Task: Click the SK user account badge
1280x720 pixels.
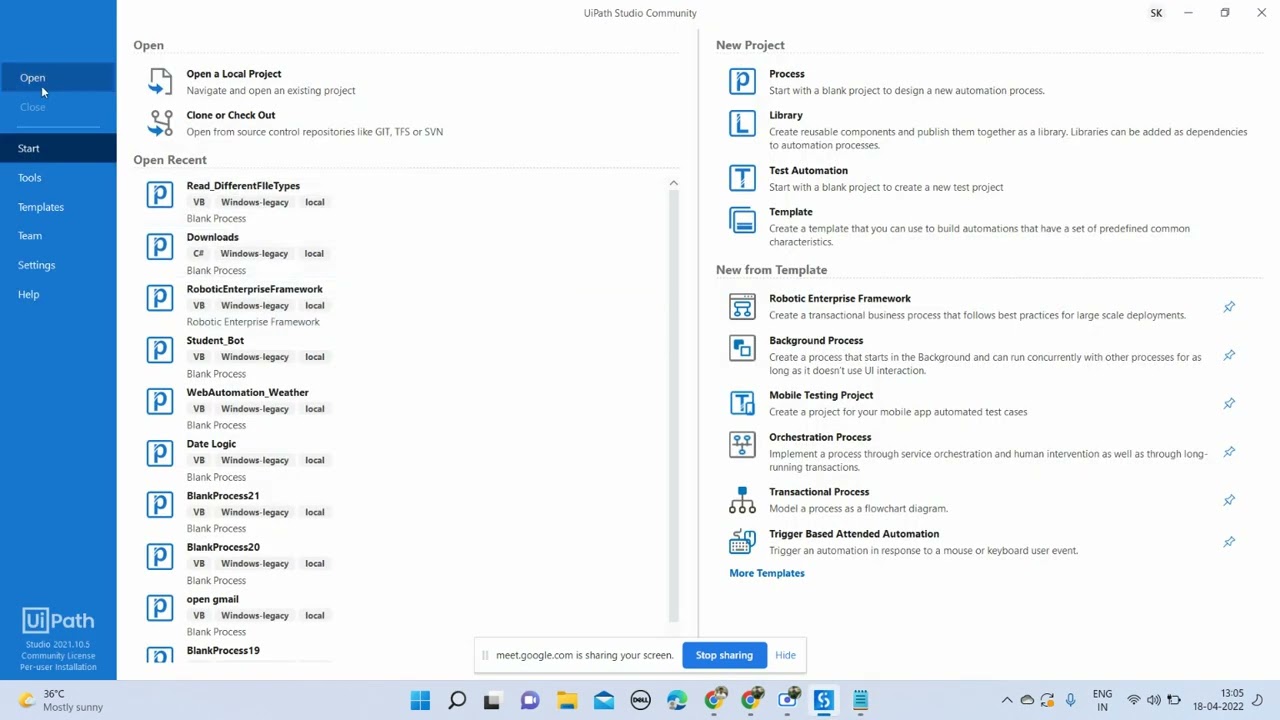Action: coord(1156,13)
